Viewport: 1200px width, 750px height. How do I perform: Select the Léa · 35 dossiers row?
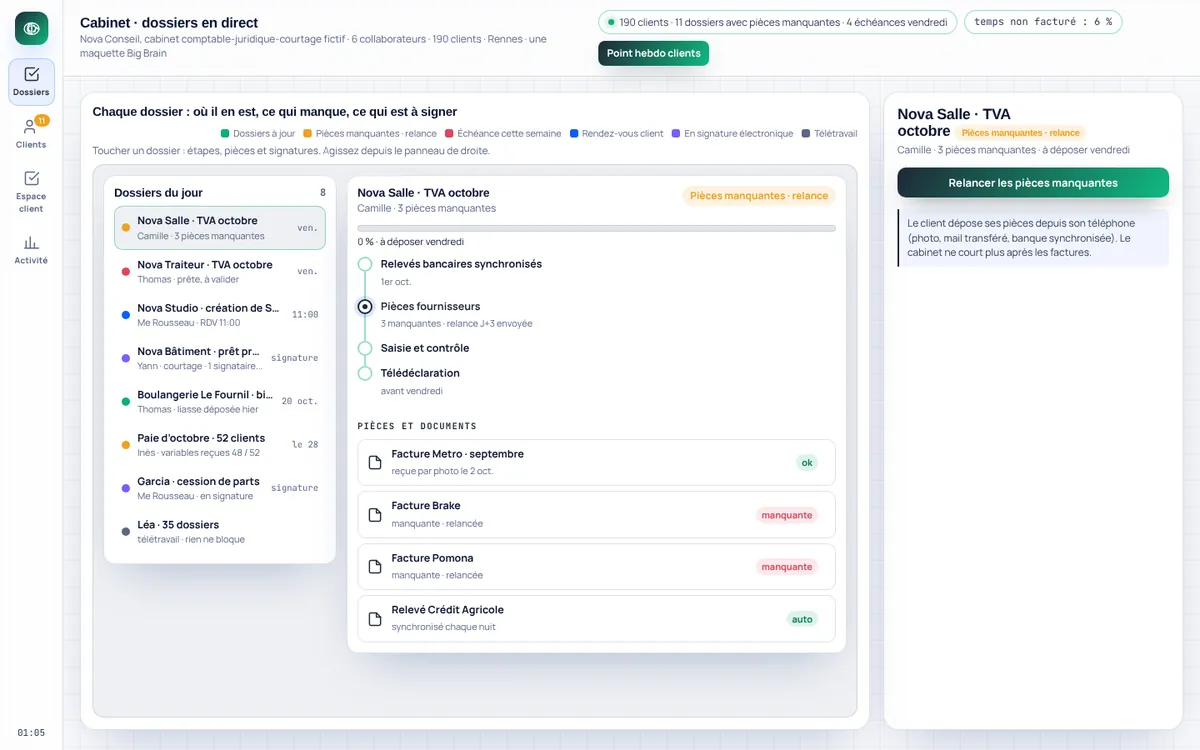point(220,531)
